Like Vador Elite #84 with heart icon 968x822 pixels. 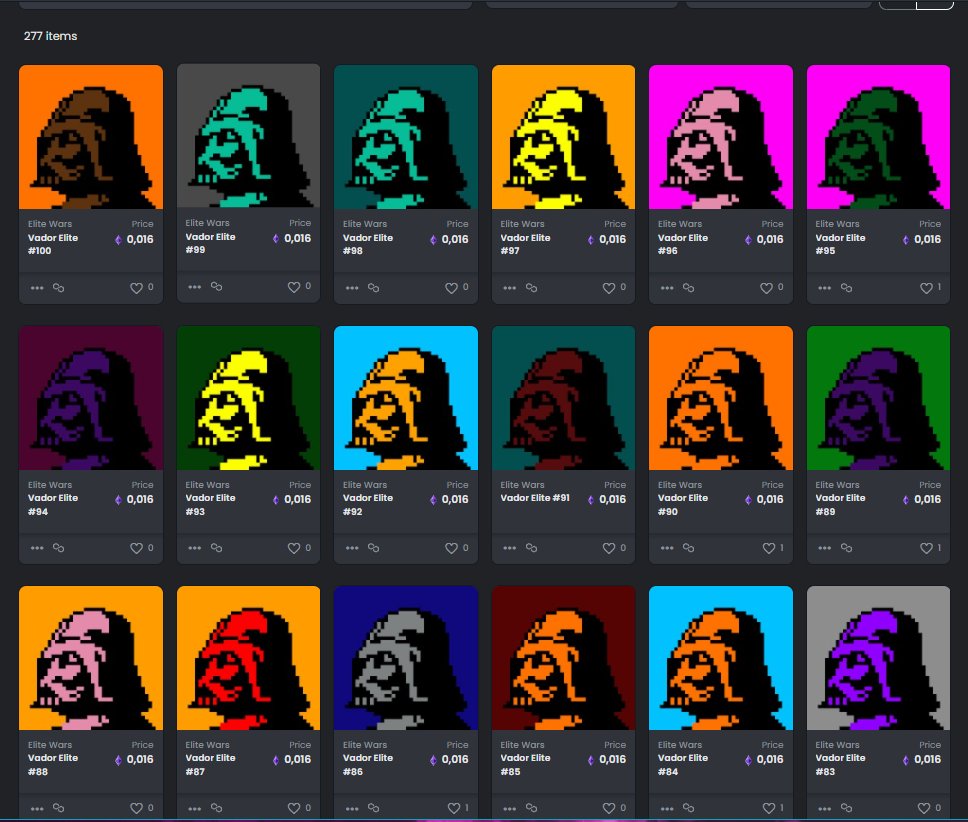[x=769, y=808]
